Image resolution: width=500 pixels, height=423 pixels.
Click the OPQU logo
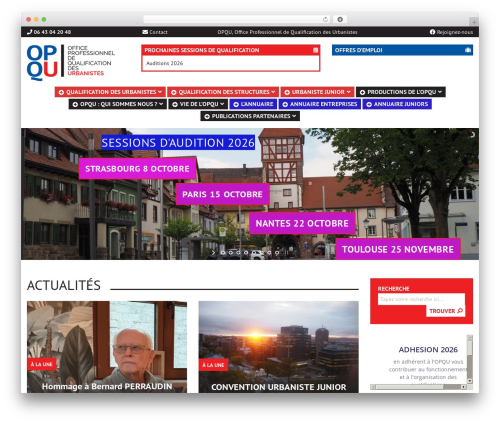tap(70, 62)
